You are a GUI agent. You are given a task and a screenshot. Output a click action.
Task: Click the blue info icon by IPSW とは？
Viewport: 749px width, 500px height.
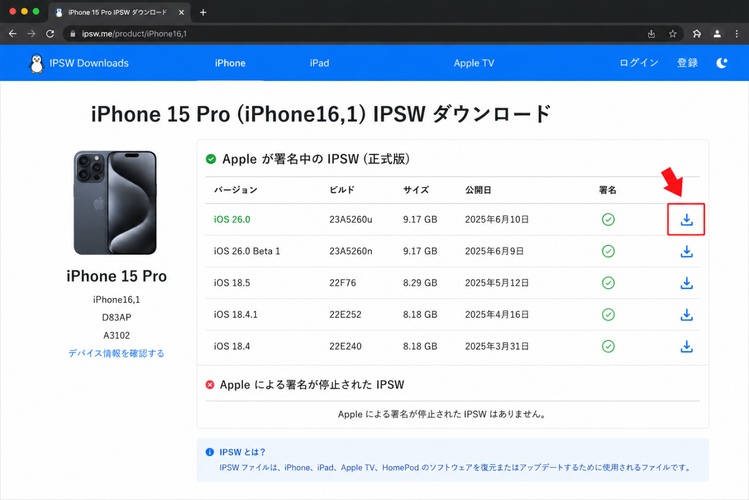click(x=209, y=452)
